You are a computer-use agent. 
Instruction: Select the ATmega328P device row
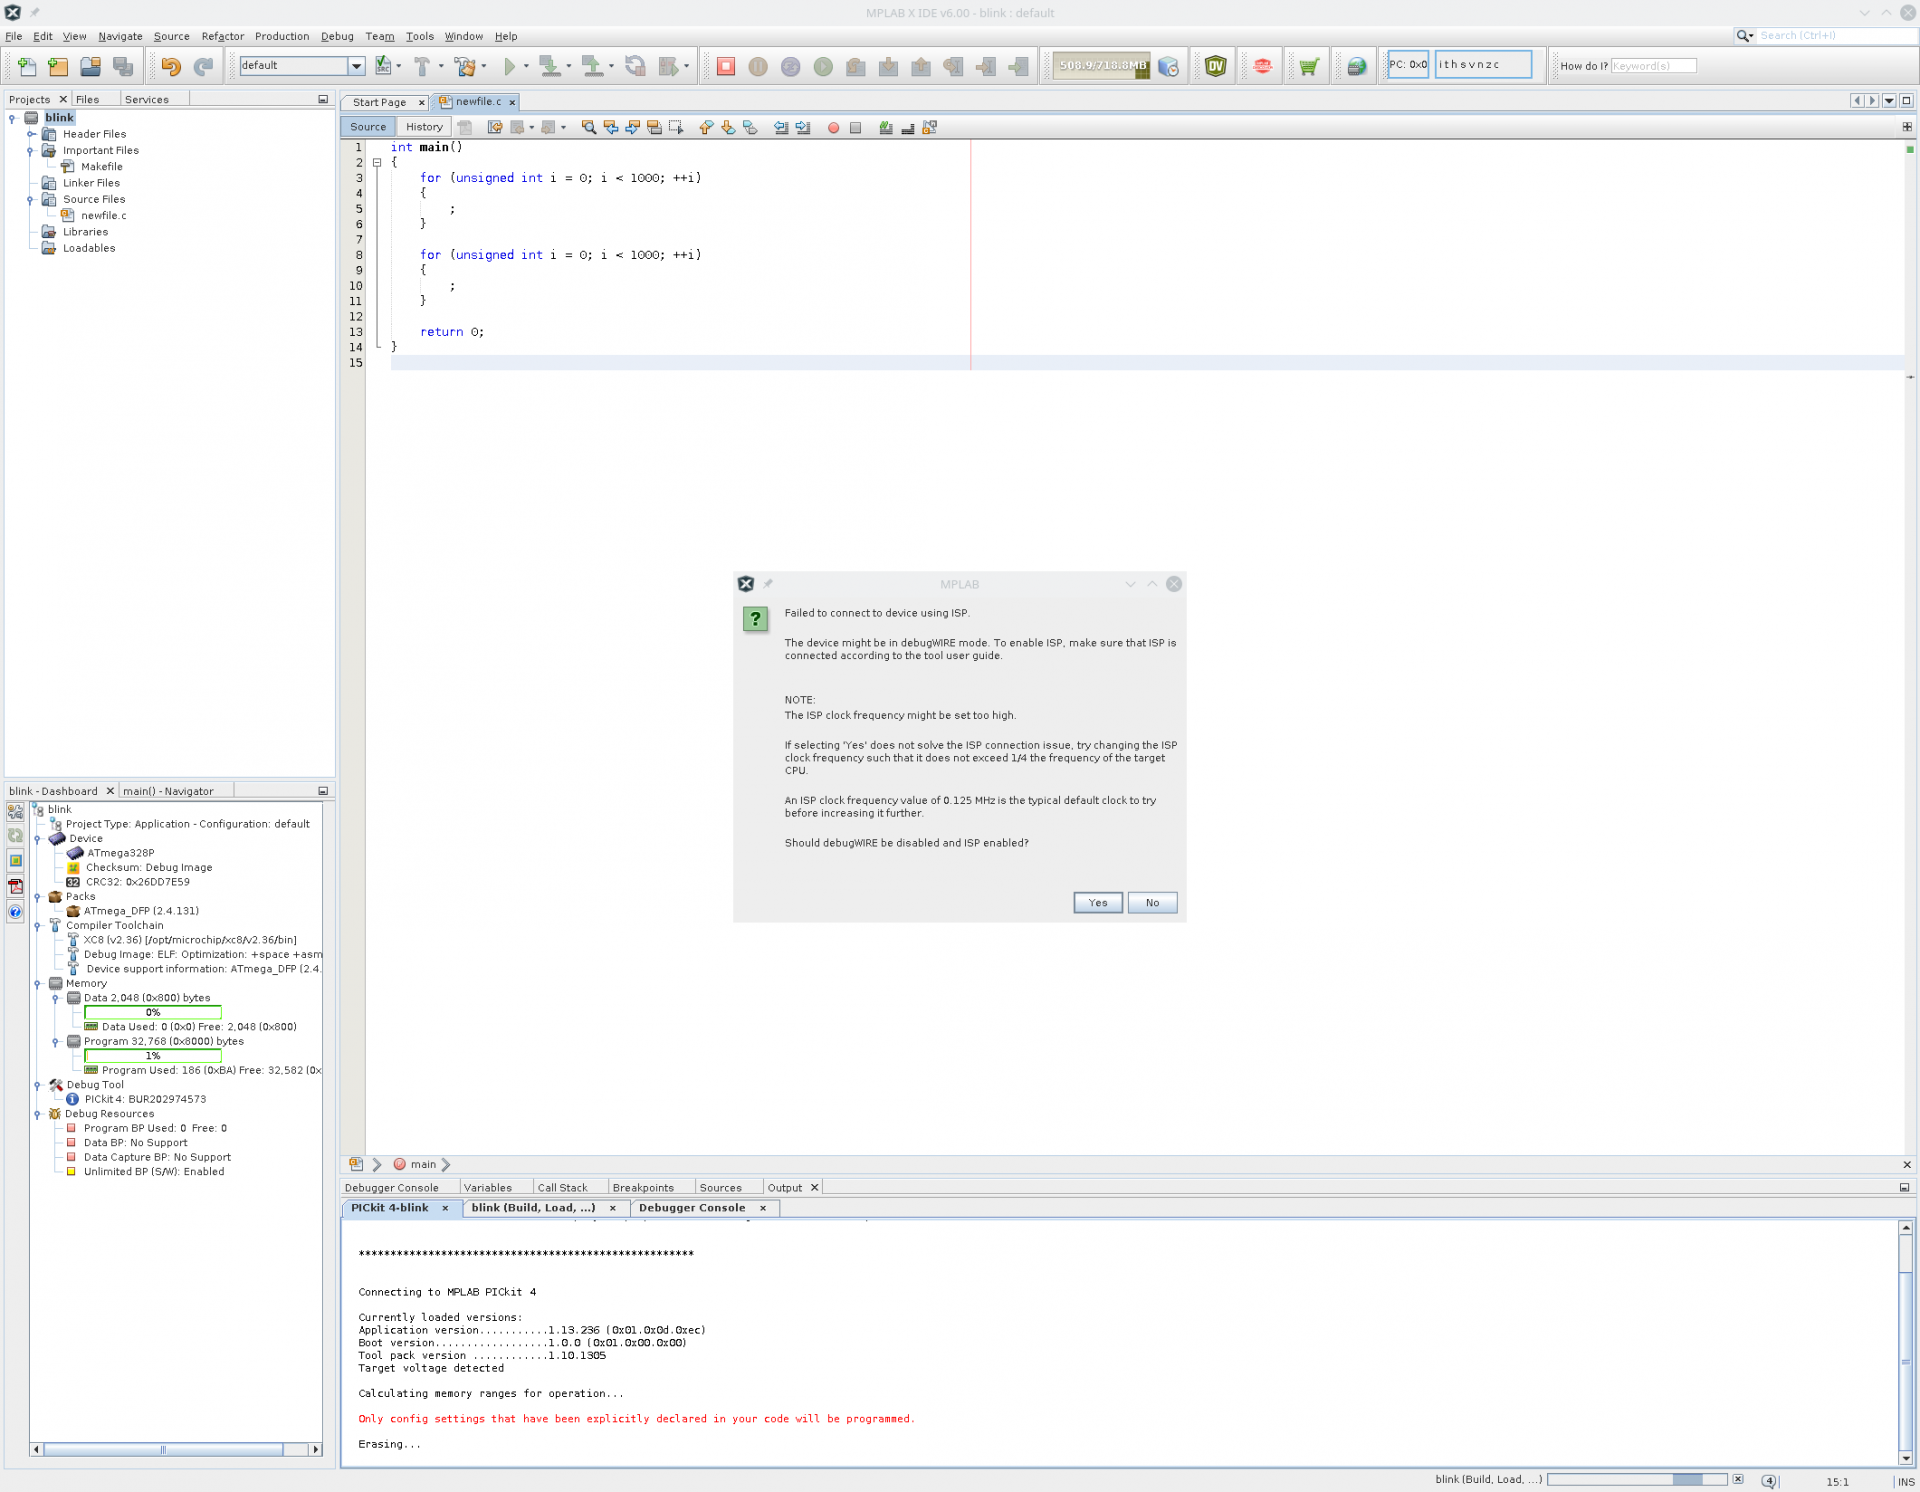pos(120,854)
